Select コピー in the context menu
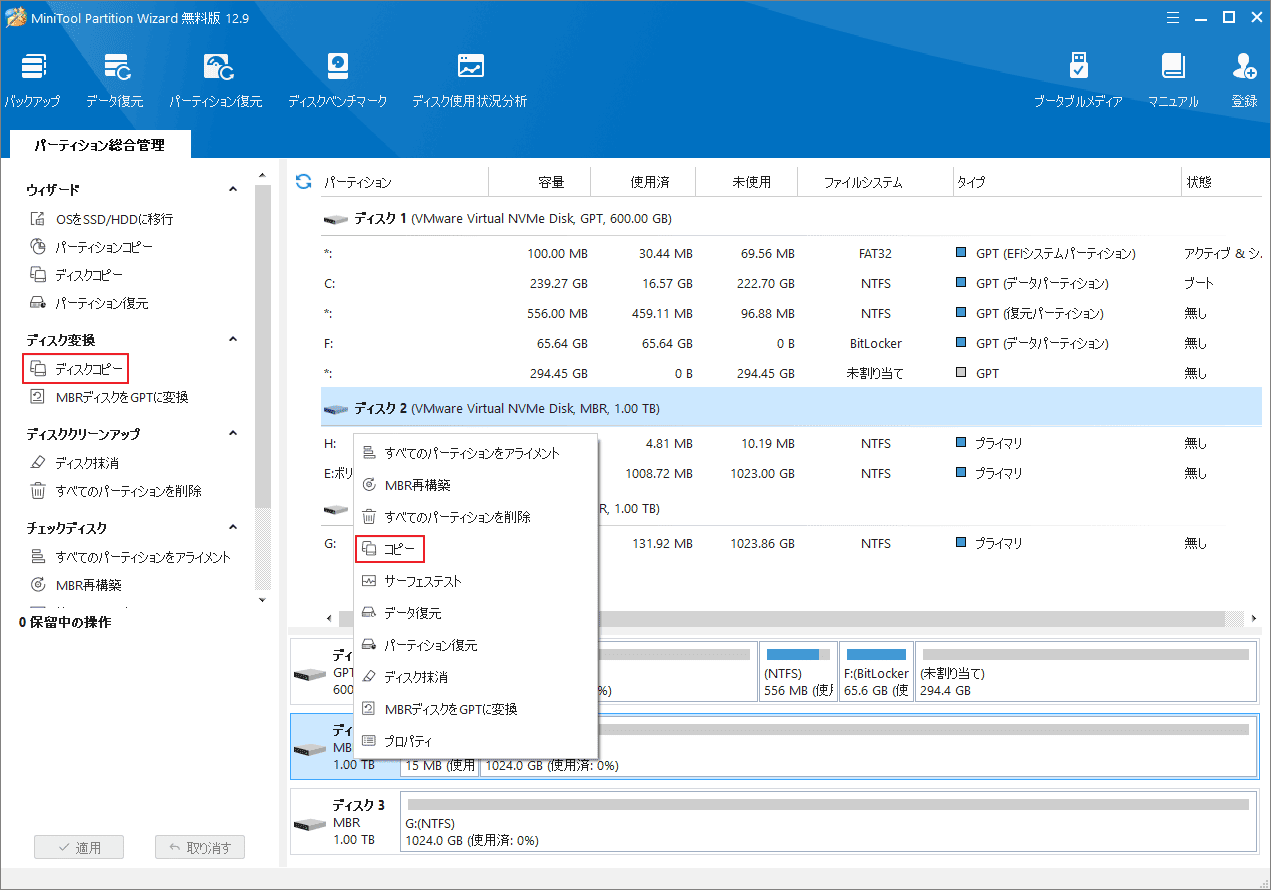 (390, 549)
